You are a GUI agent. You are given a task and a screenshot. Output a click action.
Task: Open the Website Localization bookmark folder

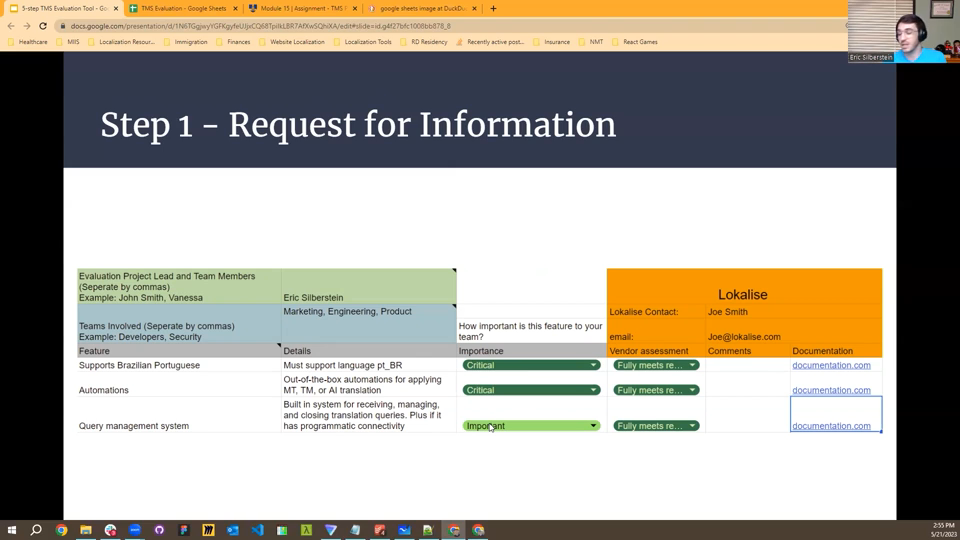(x=291, y=42)
